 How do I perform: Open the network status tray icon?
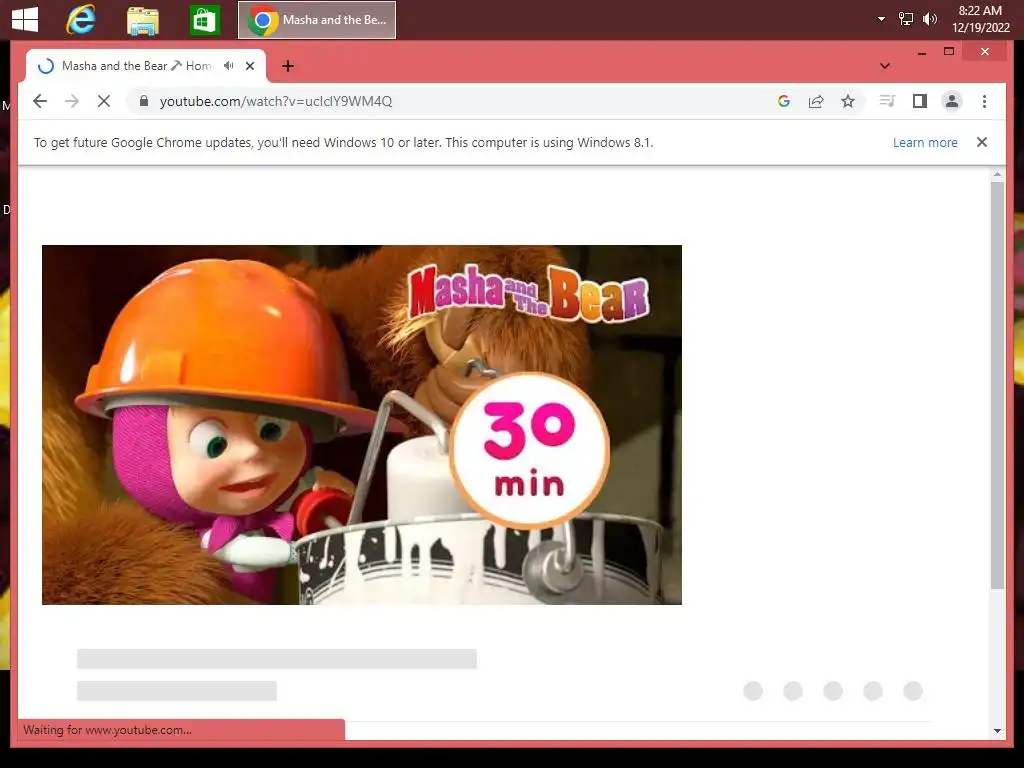[x=905, y=19]
